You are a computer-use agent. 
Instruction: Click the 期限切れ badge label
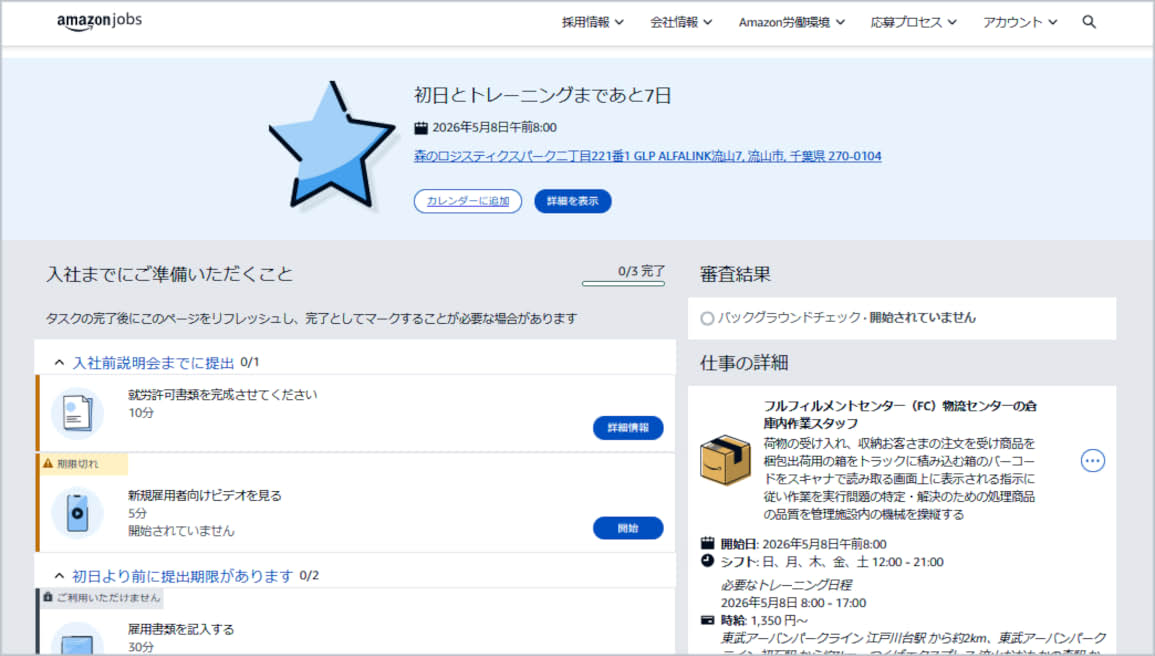tap(77, 463)
